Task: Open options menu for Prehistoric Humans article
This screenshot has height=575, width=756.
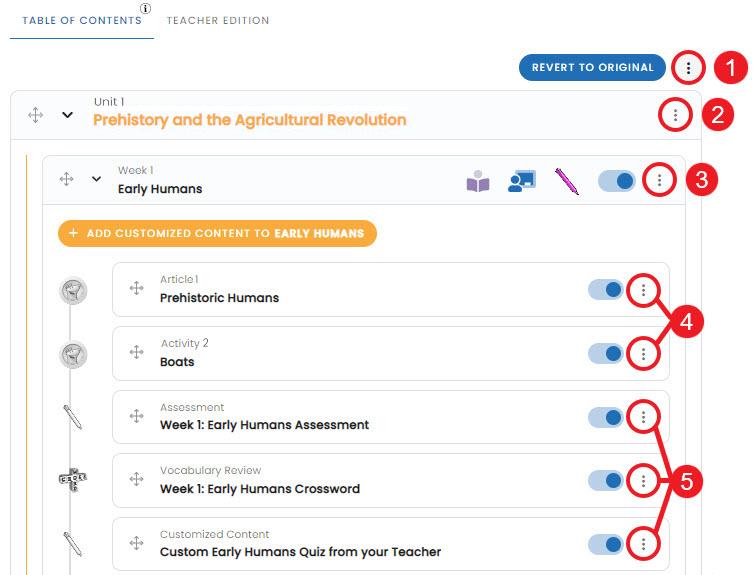Action: tap(643, 290)
